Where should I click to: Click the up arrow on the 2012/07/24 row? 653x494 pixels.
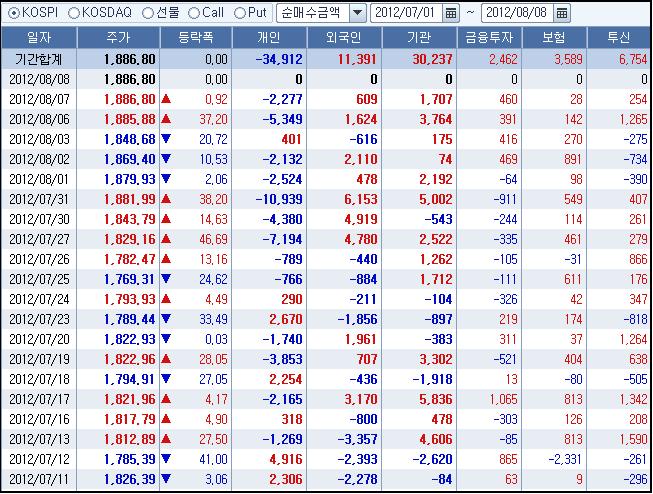166,299
